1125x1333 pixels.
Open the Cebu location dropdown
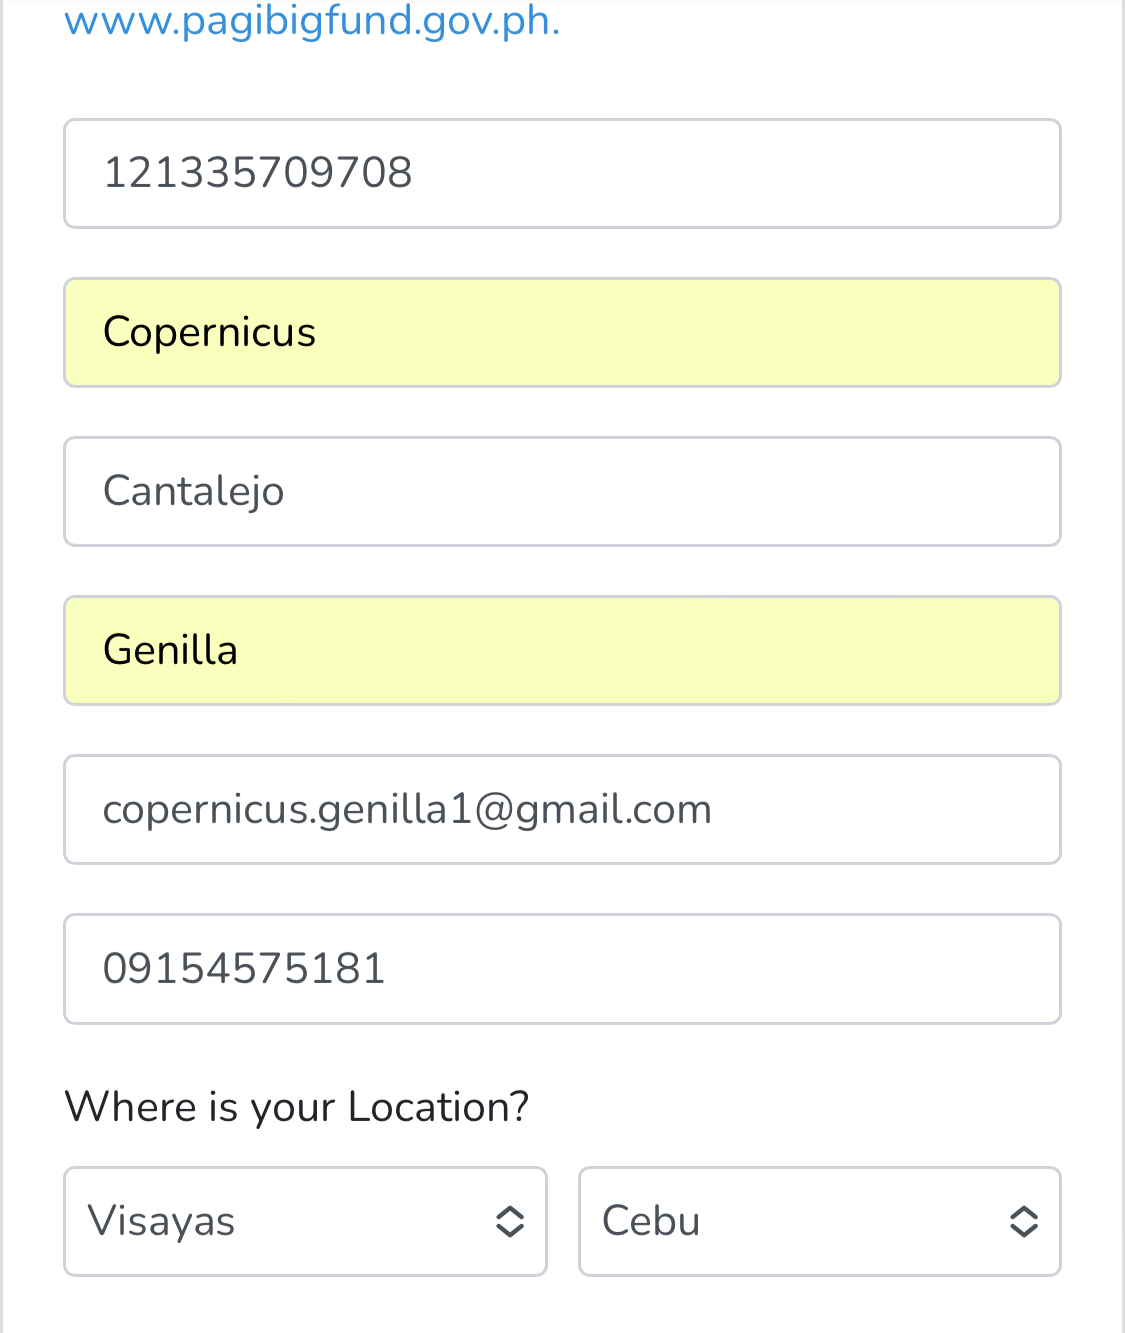(819, 1221)
